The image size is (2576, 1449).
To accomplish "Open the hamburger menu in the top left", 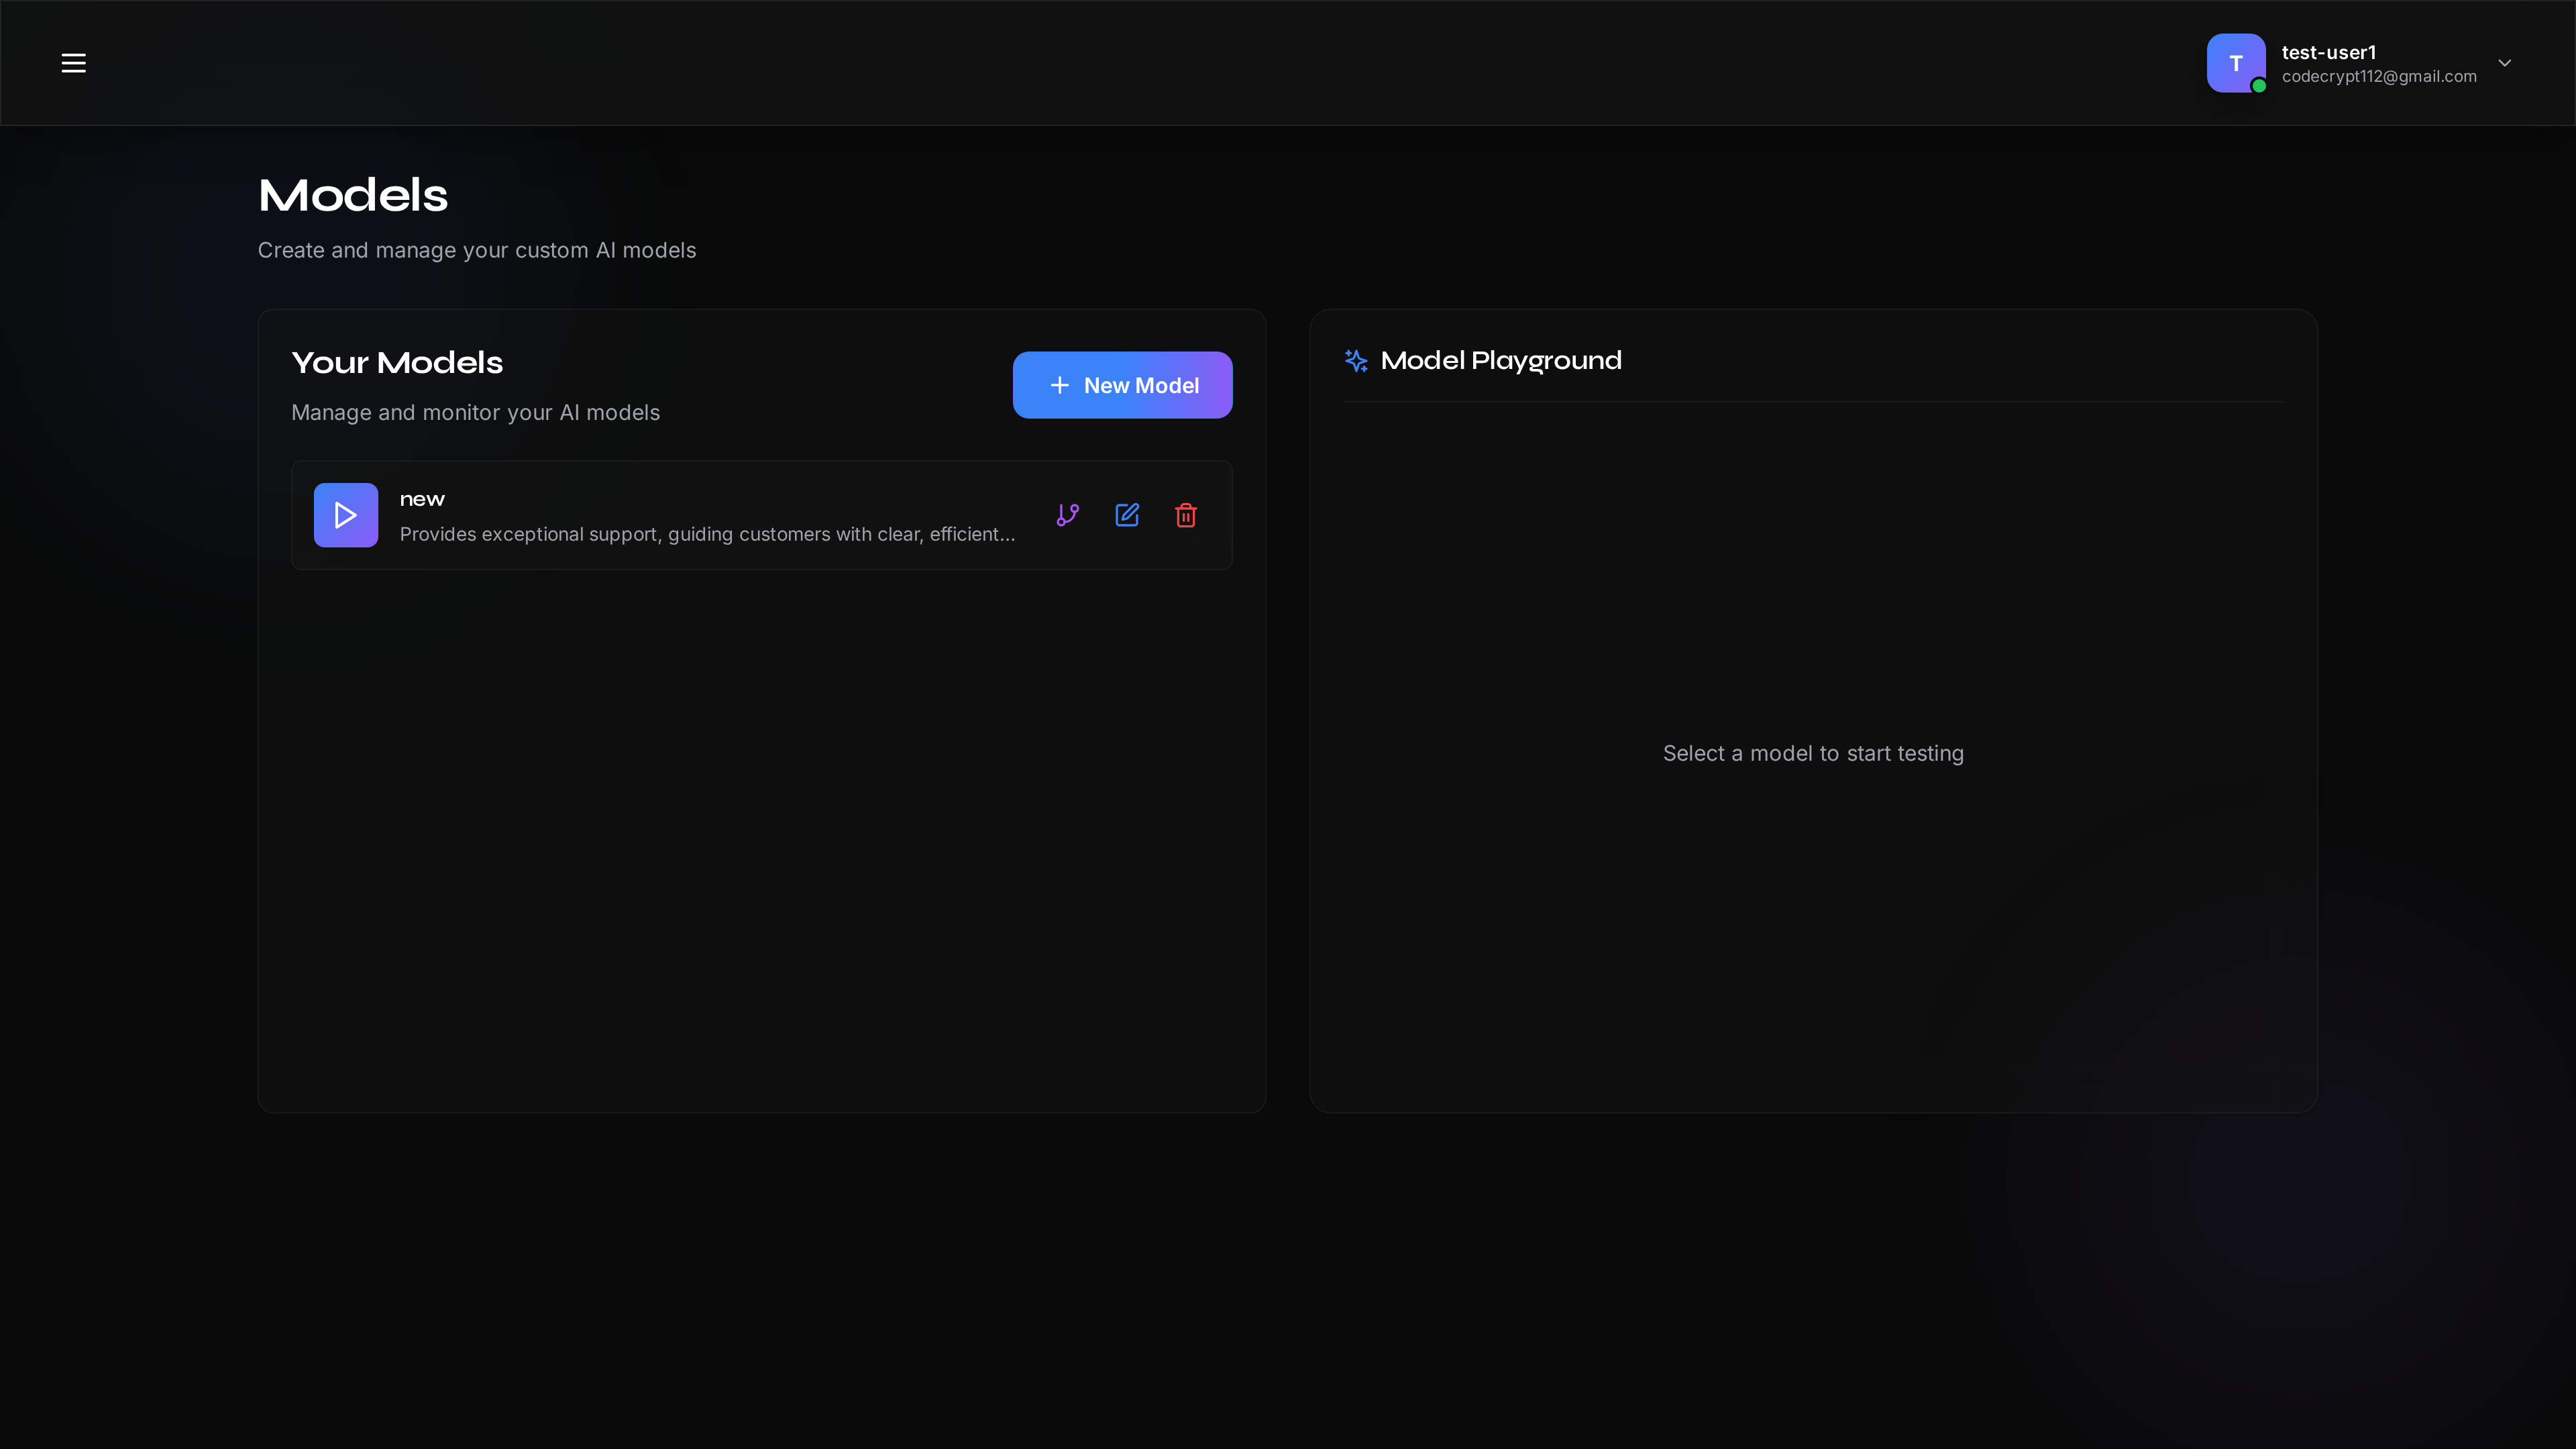I will tap(73, 62).
